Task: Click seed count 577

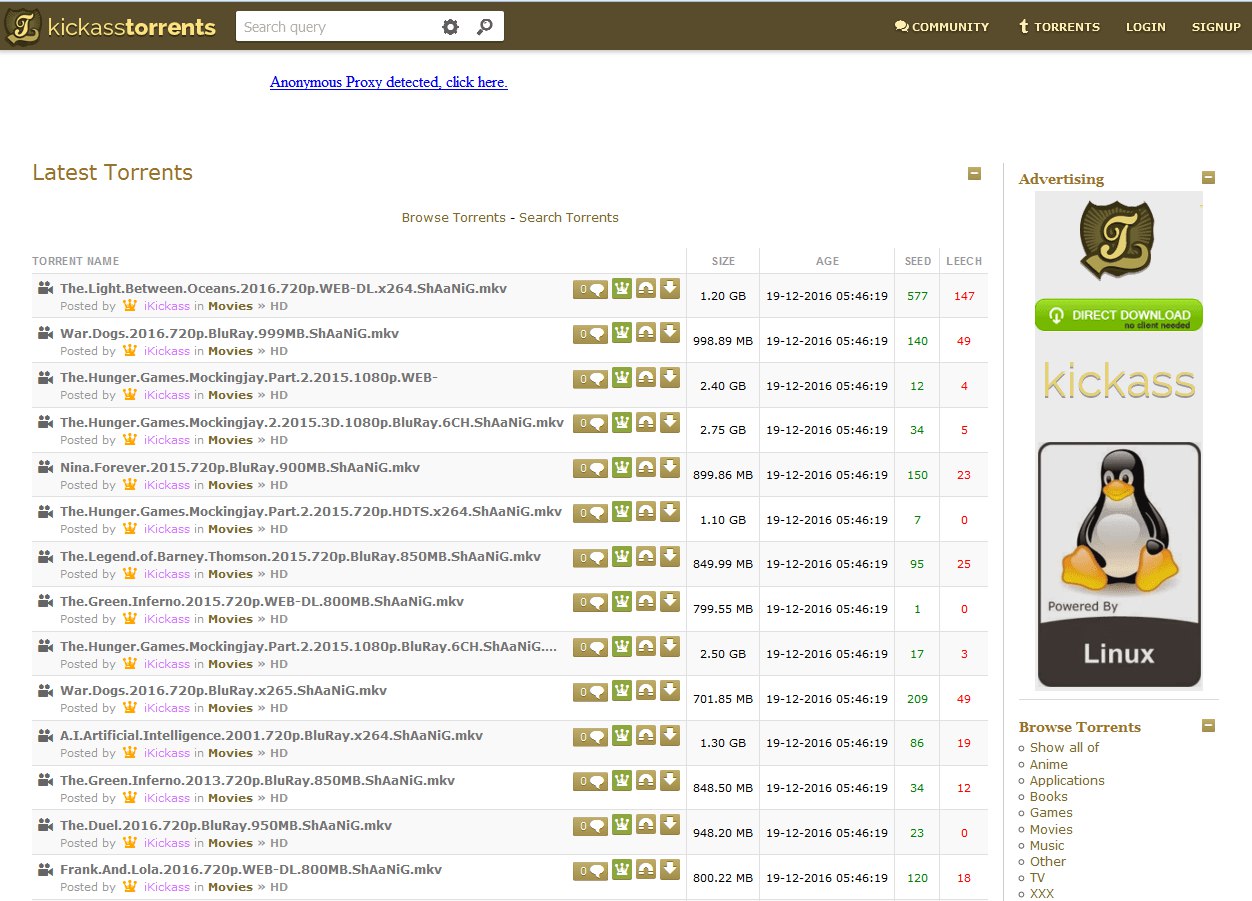Action: tap(918, 296)
